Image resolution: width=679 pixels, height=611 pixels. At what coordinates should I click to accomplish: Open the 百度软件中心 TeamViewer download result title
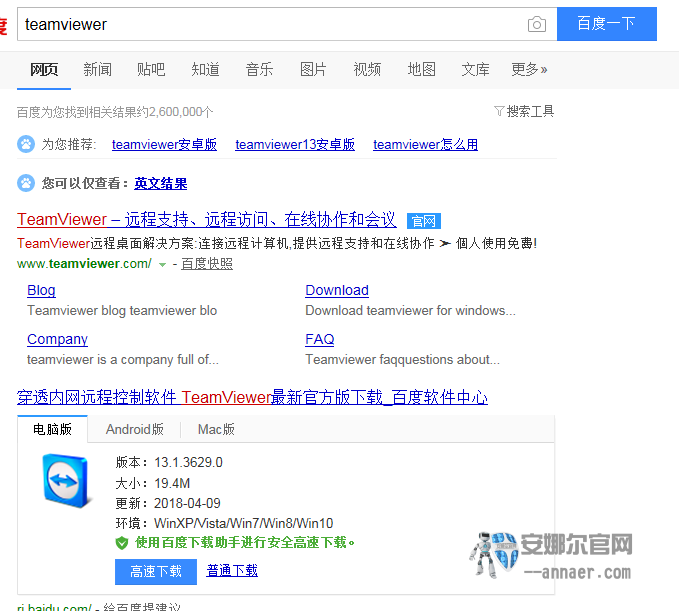click(252, 397)
